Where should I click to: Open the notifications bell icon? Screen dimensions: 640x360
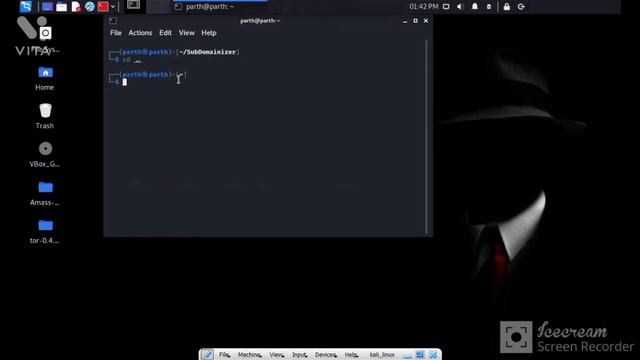475,7
